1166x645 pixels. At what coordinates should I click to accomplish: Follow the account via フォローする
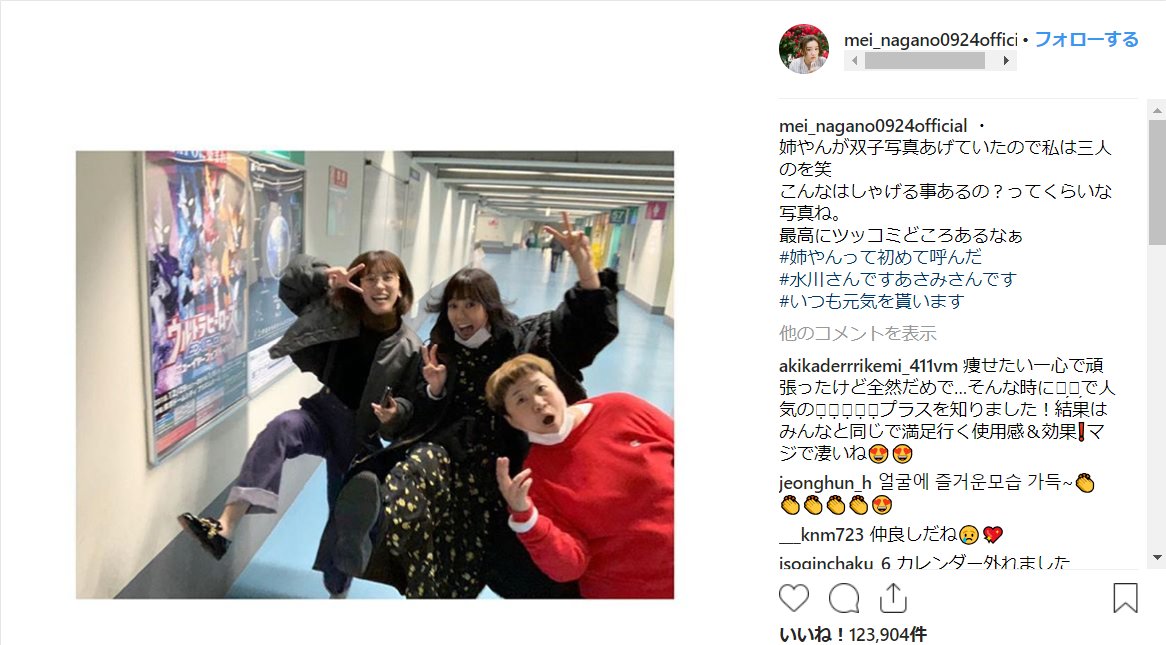tap(1086, 39)
